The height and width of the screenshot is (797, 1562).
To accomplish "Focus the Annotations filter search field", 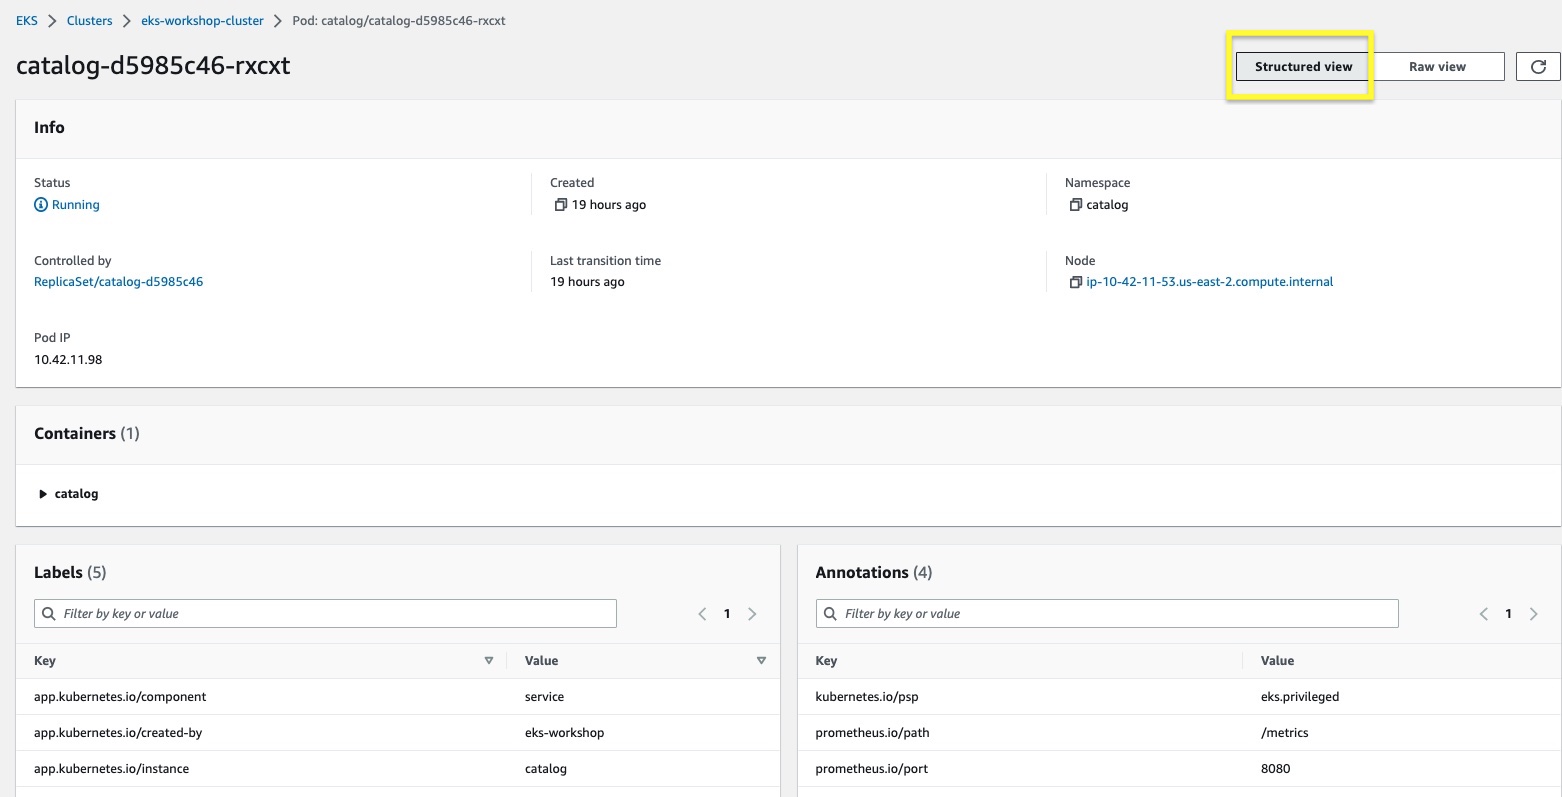I will (x=1107, y=614).
